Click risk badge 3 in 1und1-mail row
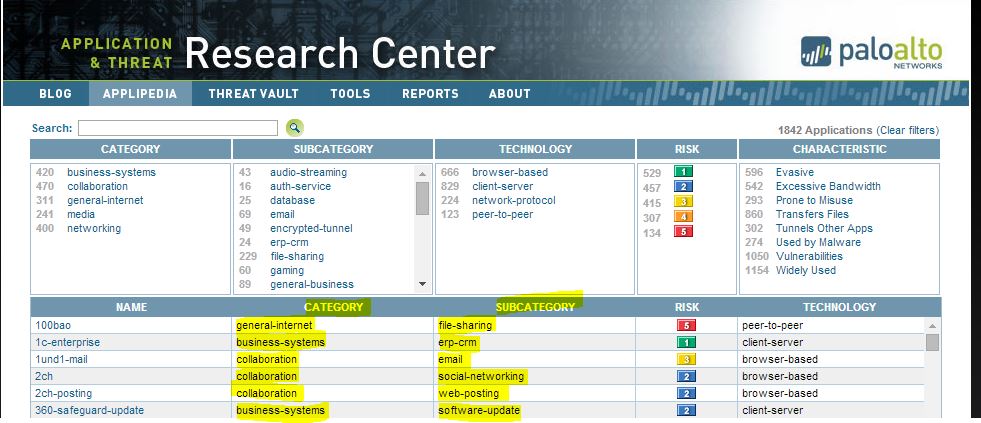 tap(686, 359)
